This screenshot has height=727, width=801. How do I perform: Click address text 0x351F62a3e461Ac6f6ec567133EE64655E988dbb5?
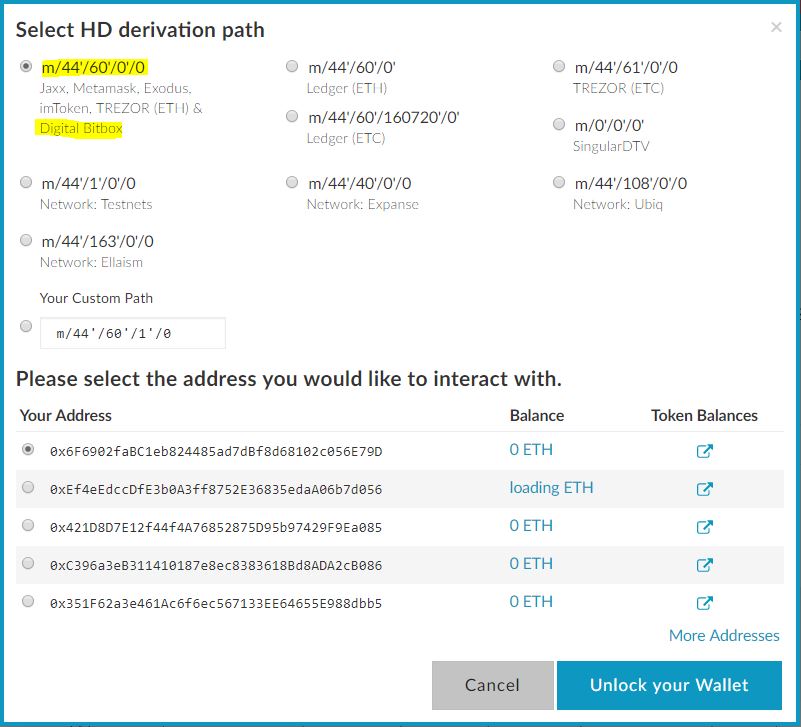tap(216, 603)
